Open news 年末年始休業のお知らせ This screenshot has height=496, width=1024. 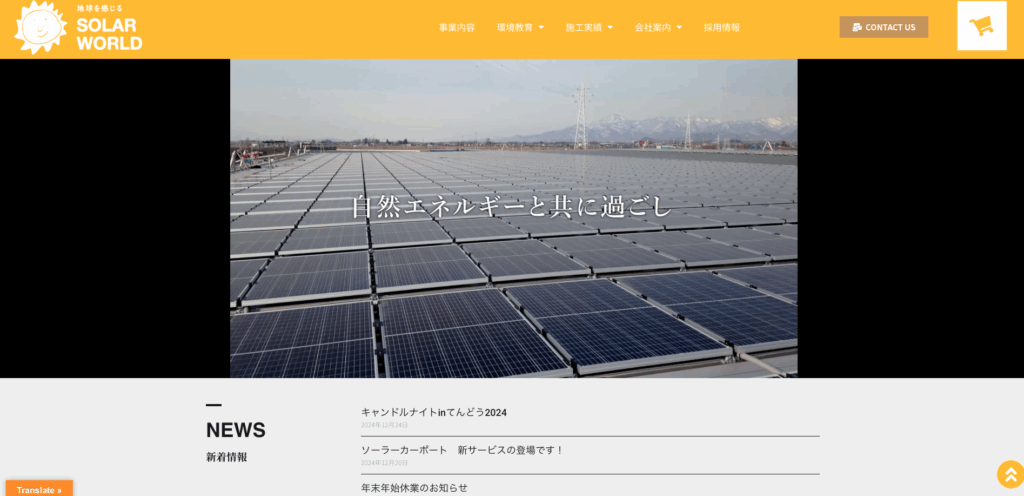[415, 488]
